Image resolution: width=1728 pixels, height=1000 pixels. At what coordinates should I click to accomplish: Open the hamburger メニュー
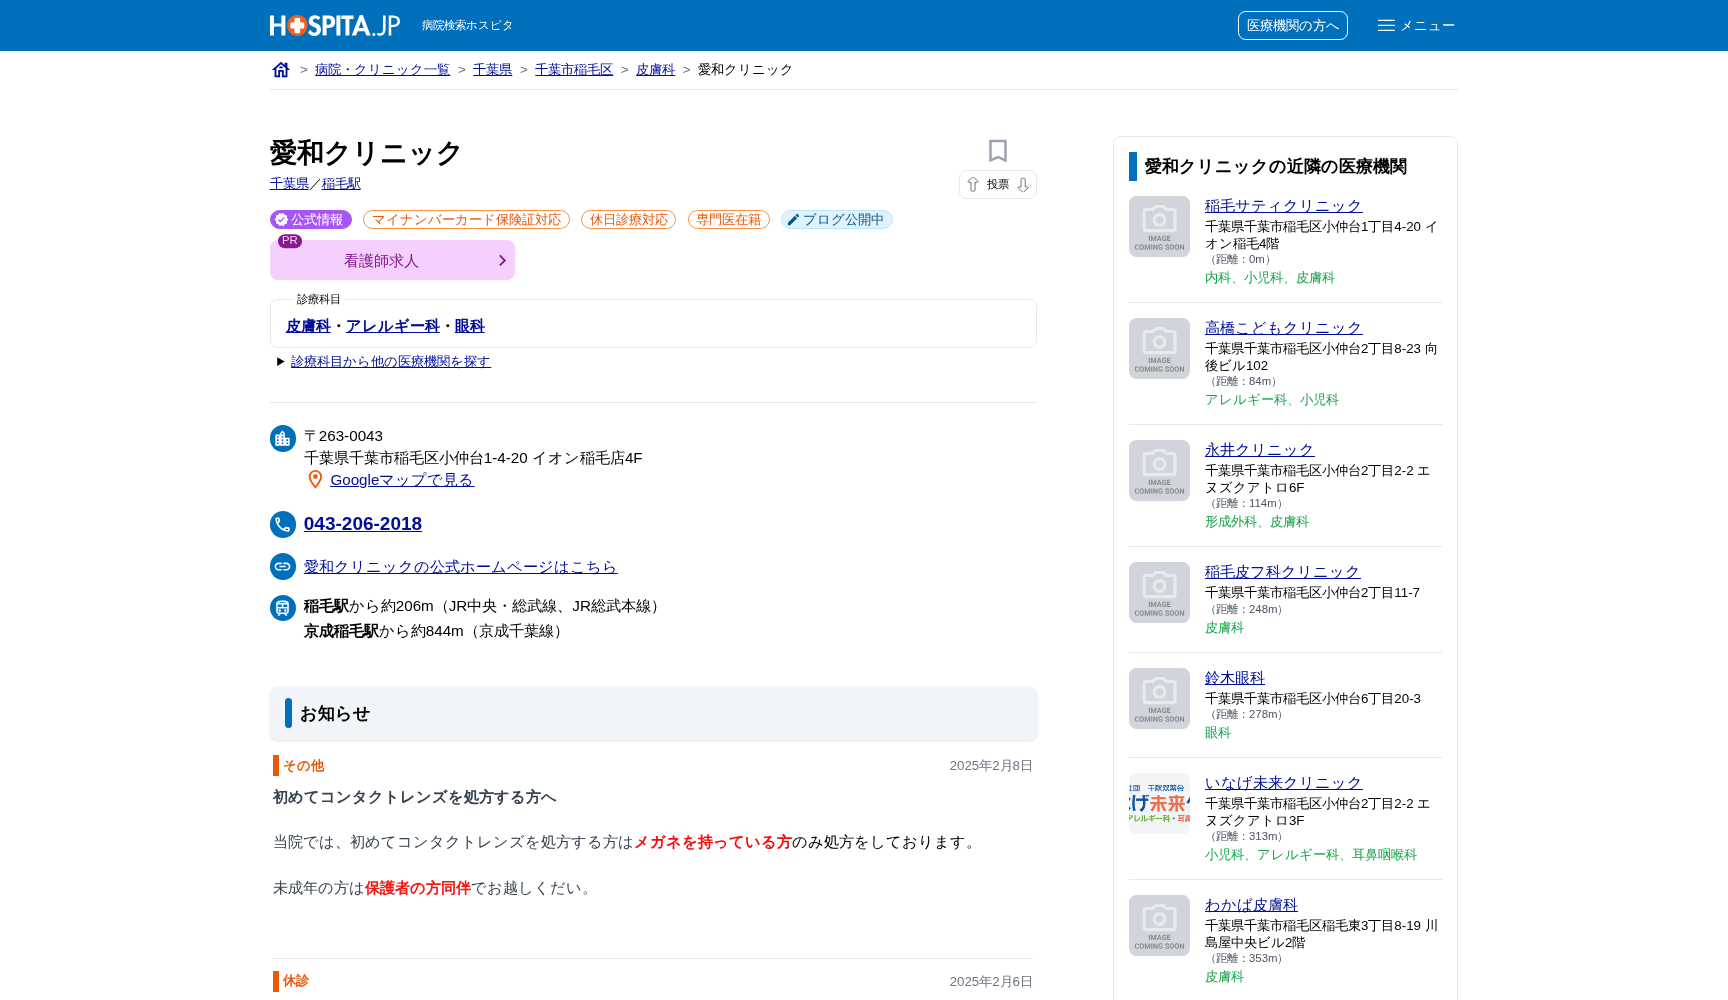tap(1416, 25)
